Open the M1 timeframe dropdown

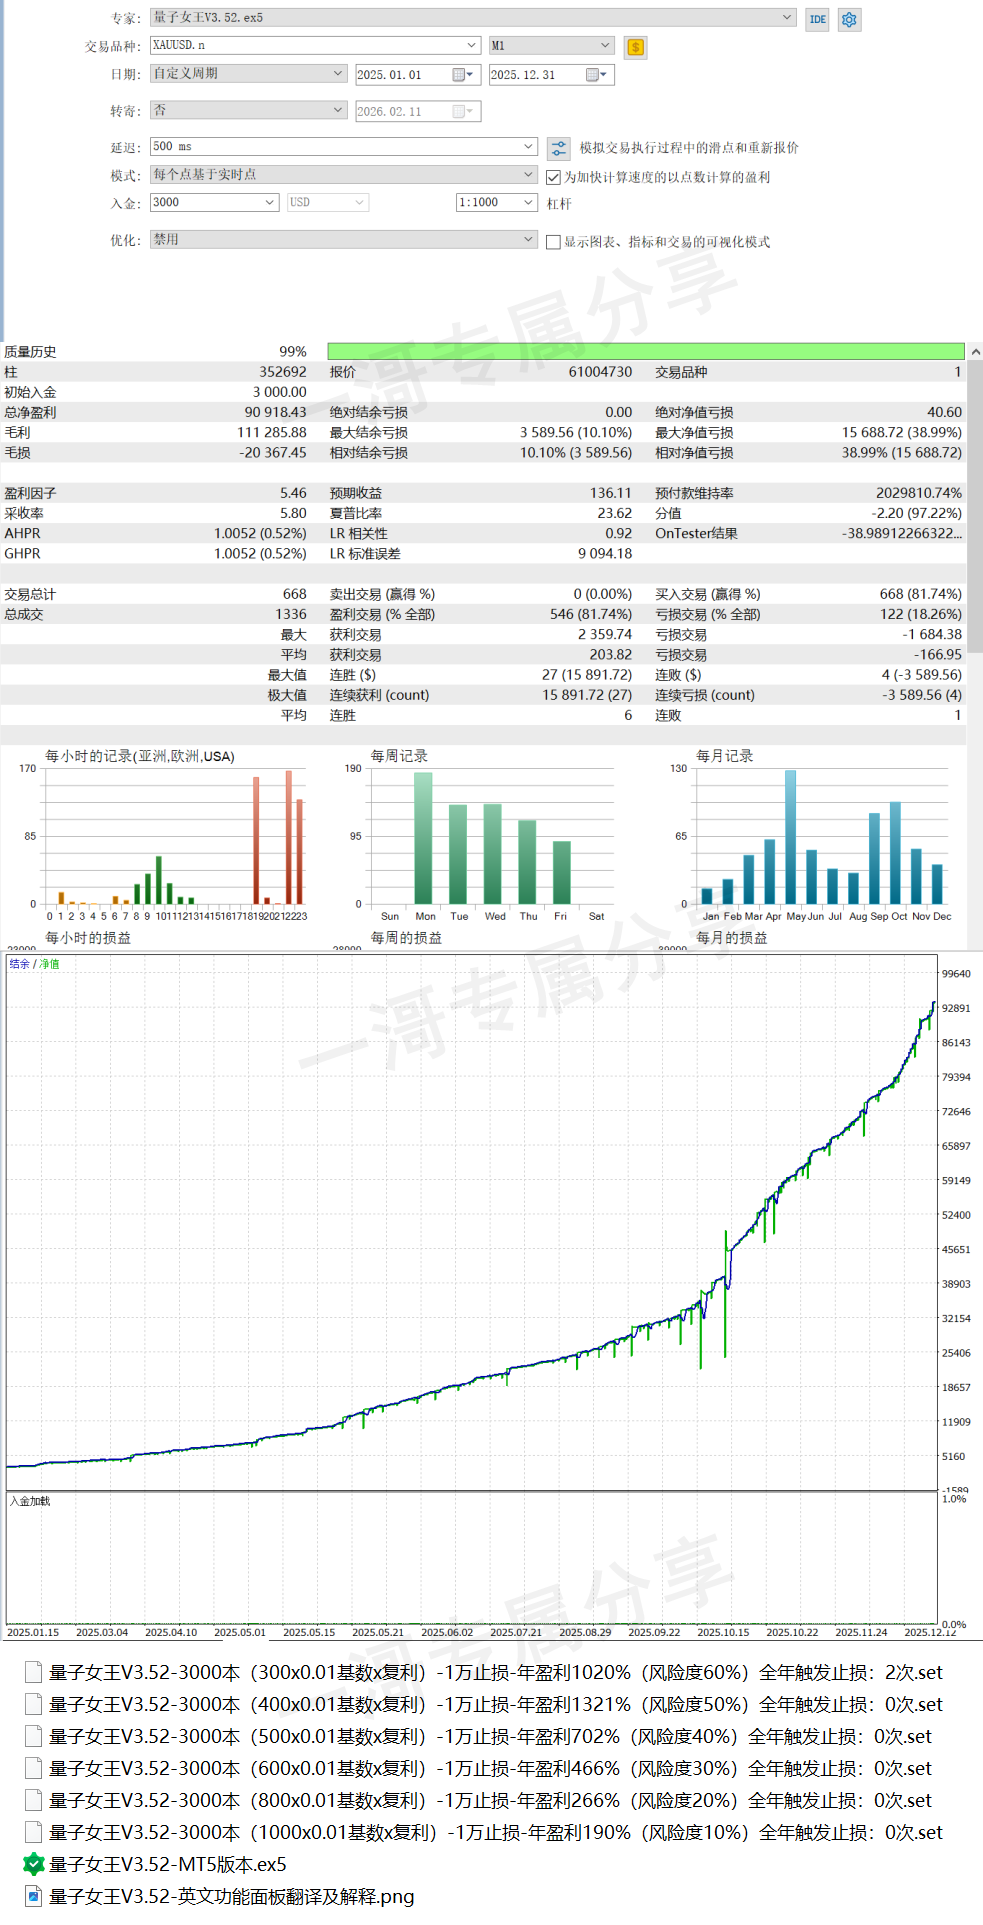tap(604, 45)
